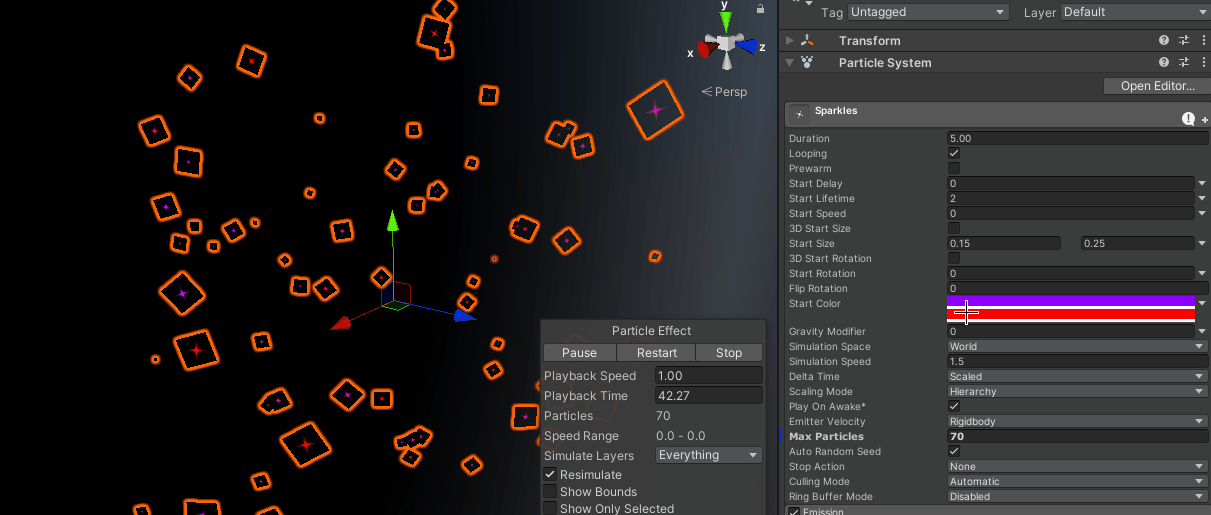Open Start Color mode dropdown arrow

coord(1201,302)
